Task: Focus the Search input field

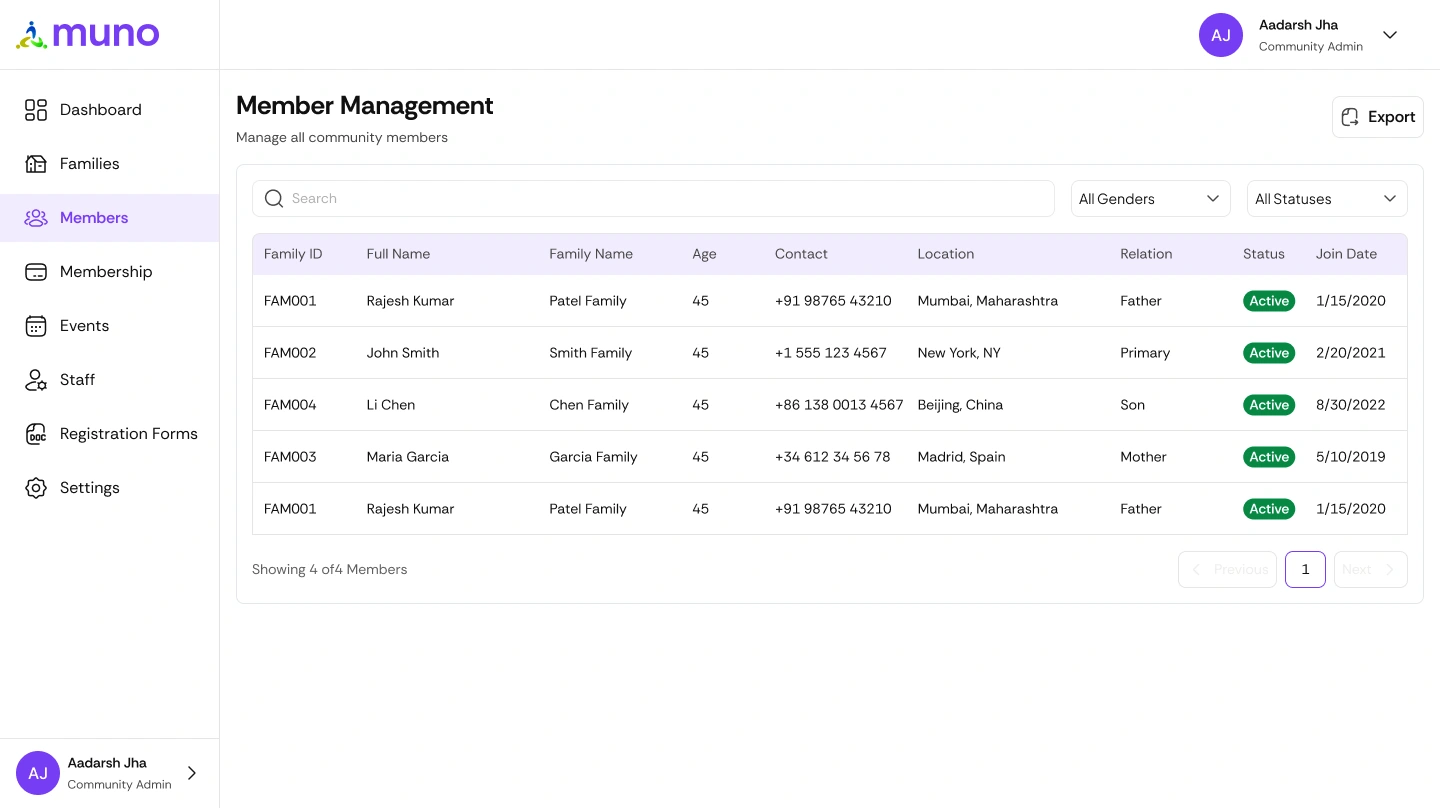Action: point(653,199)
